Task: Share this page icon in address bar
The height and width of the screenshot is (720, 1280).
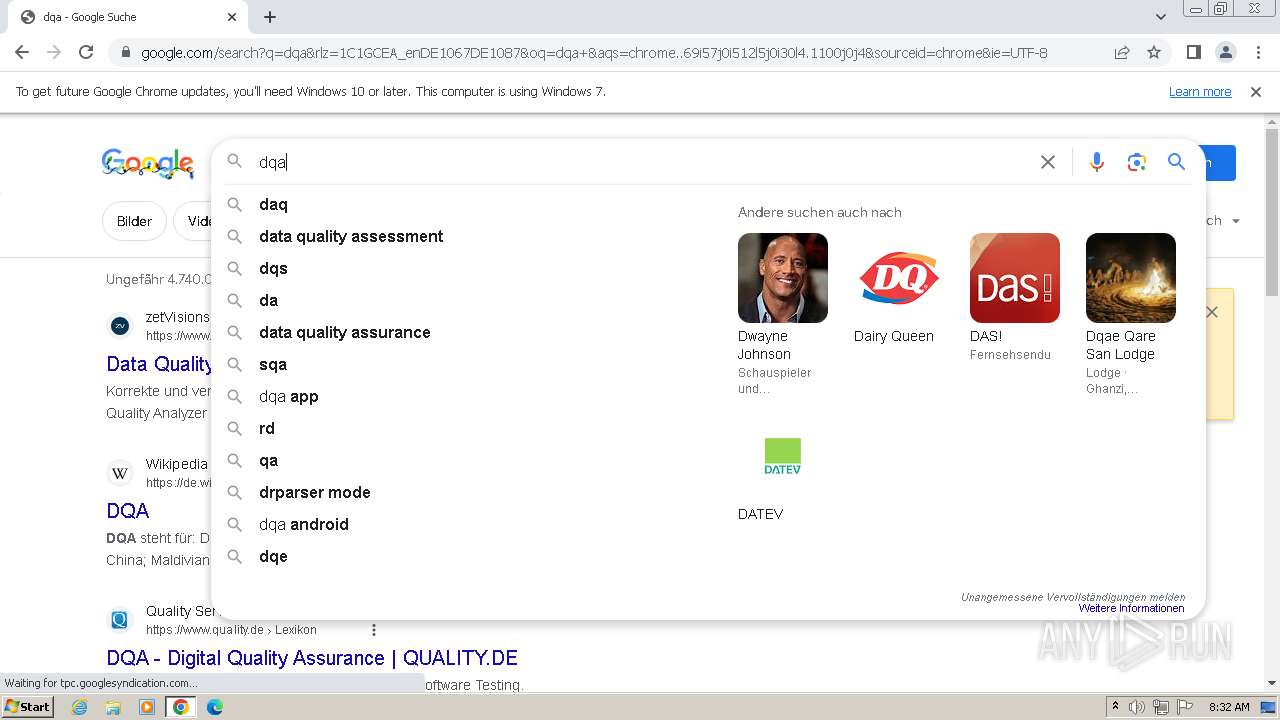Action: (x=1122, y=52)
